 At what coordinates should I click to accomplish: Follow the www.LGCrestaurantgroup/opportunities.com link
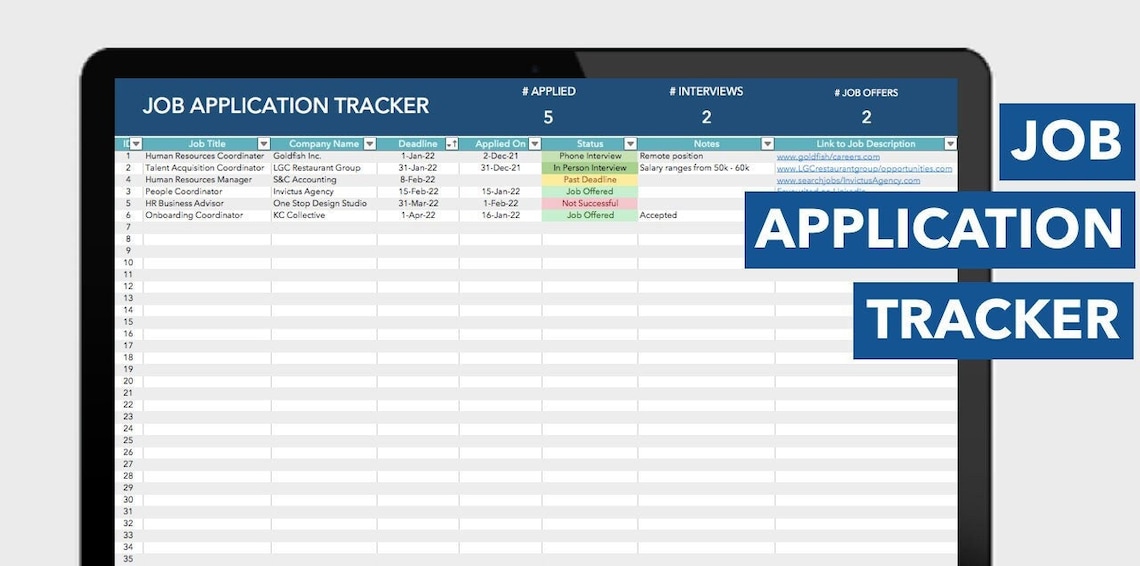[864, 168]
